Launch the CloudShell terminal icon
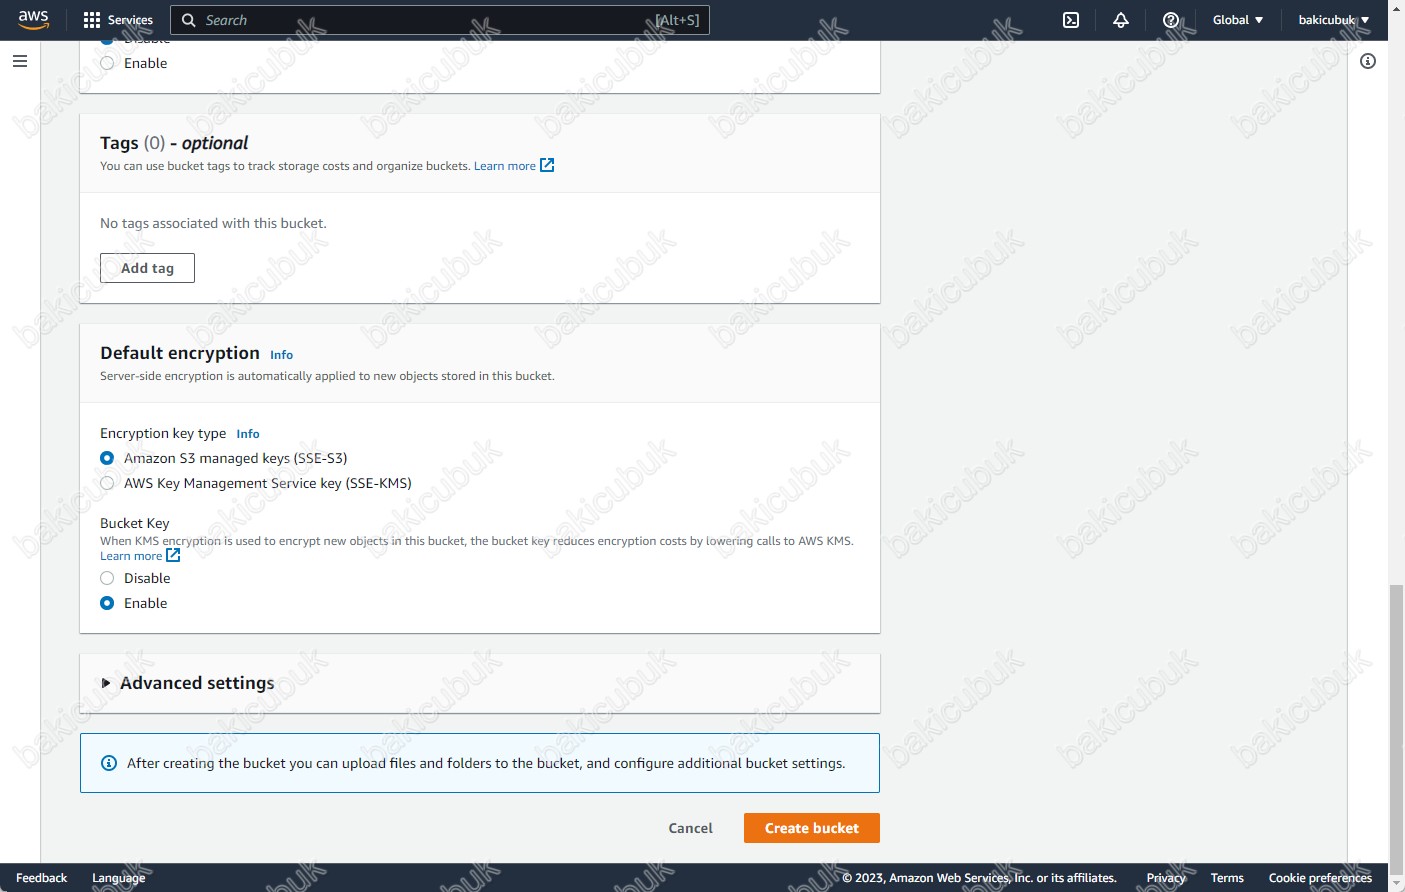The width and height of the screenshot is (1405, 892). (x=1071, y=20)
